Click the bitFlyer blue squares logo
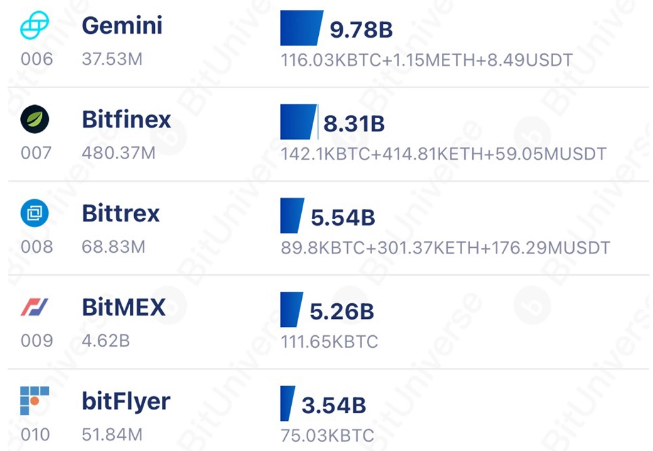The height and width of the screenshot is (451, 653). [35, 401]
